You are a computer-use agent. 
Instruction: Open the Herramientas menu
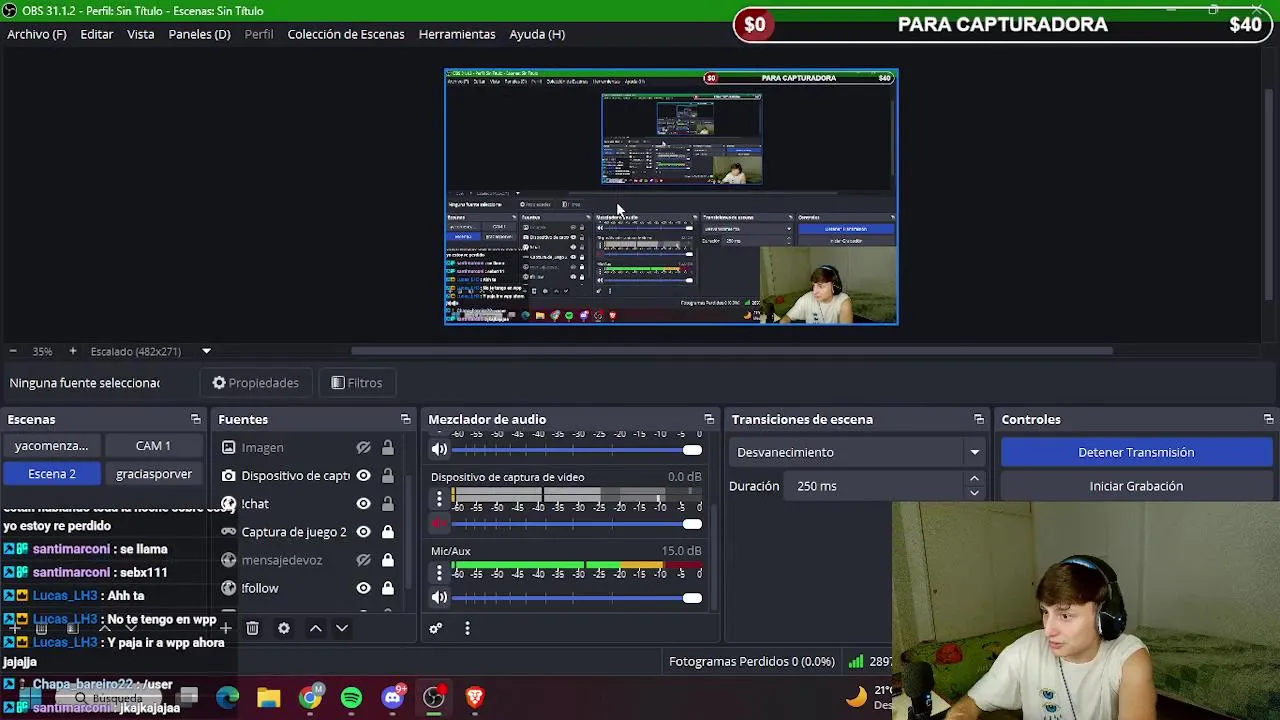[457, 34]
